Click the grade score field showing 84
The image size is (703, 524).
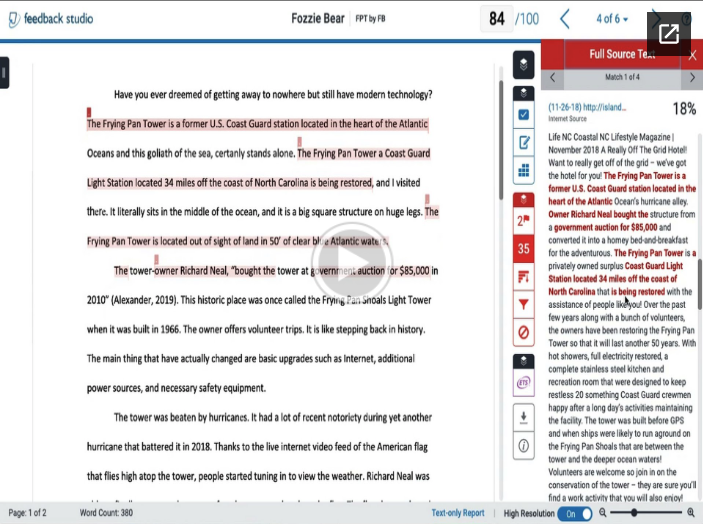coord(497,19)
